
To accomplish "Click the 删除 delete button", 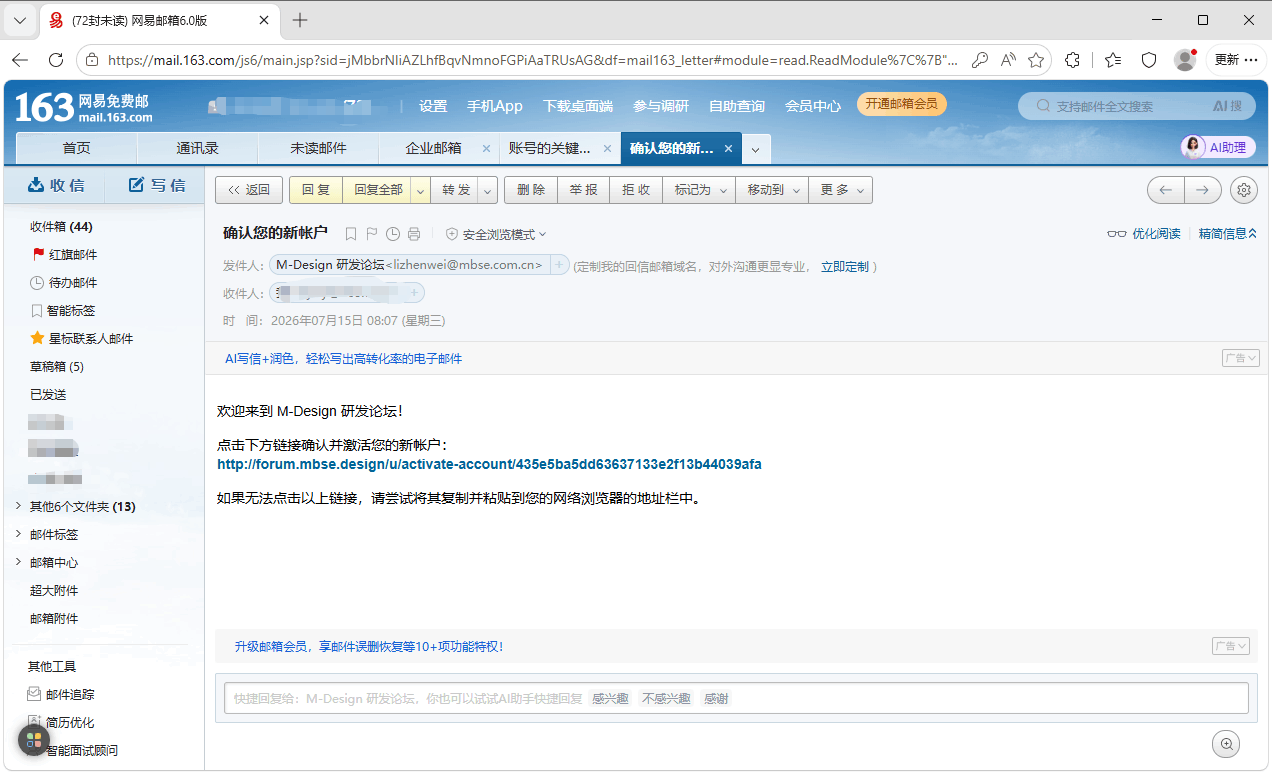I will tap(531, 190).
